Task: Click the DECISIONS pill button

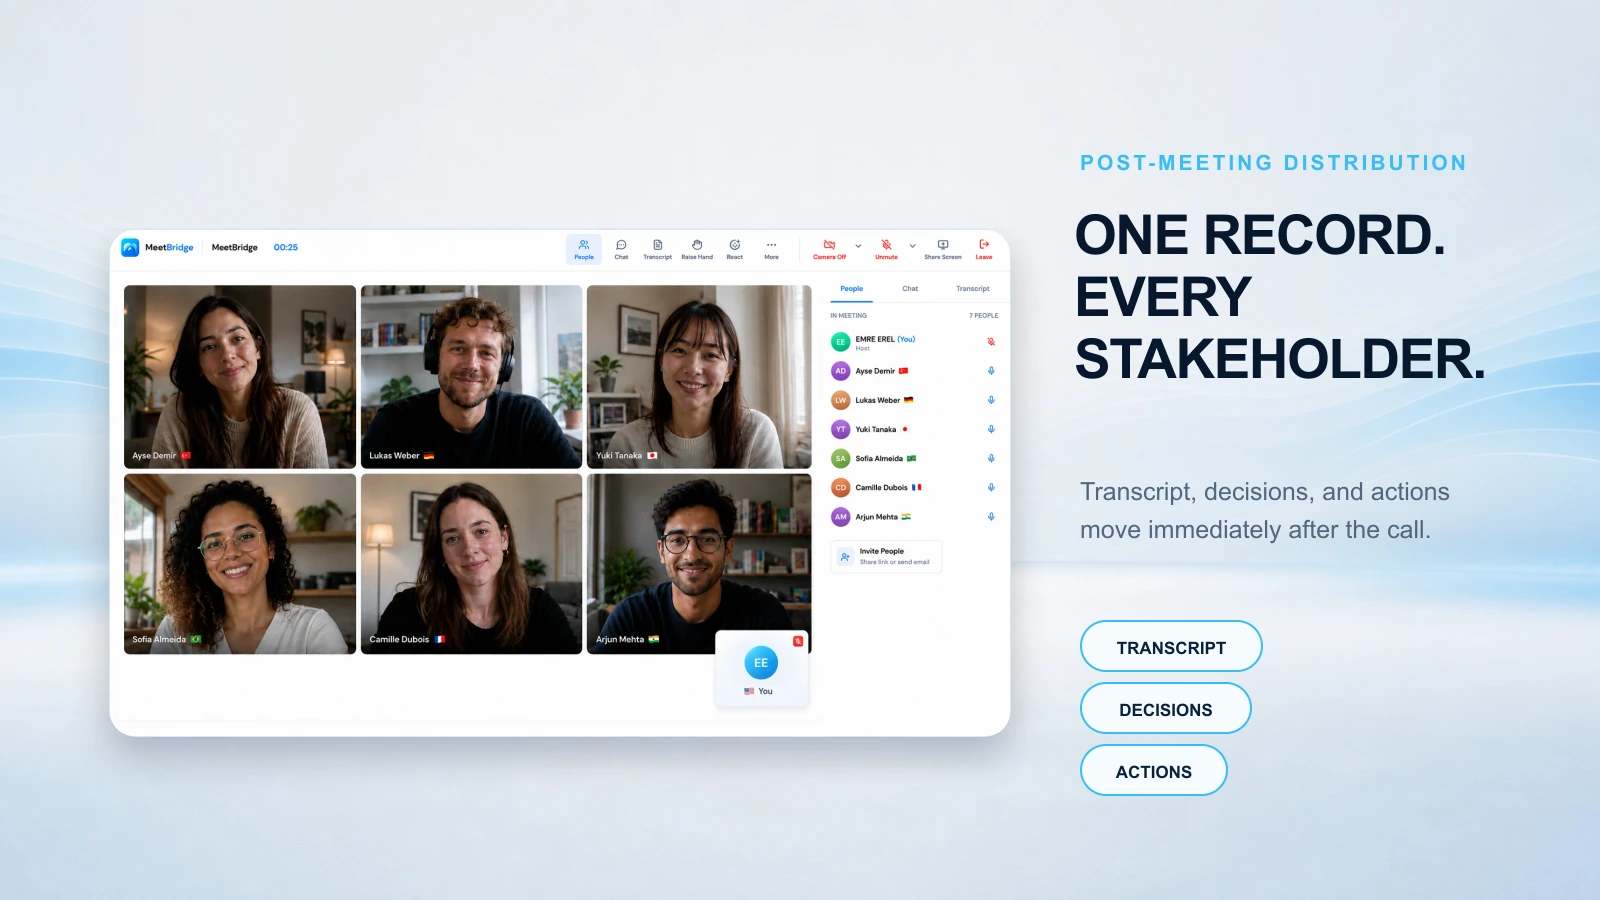Action: pos(1166,709)
